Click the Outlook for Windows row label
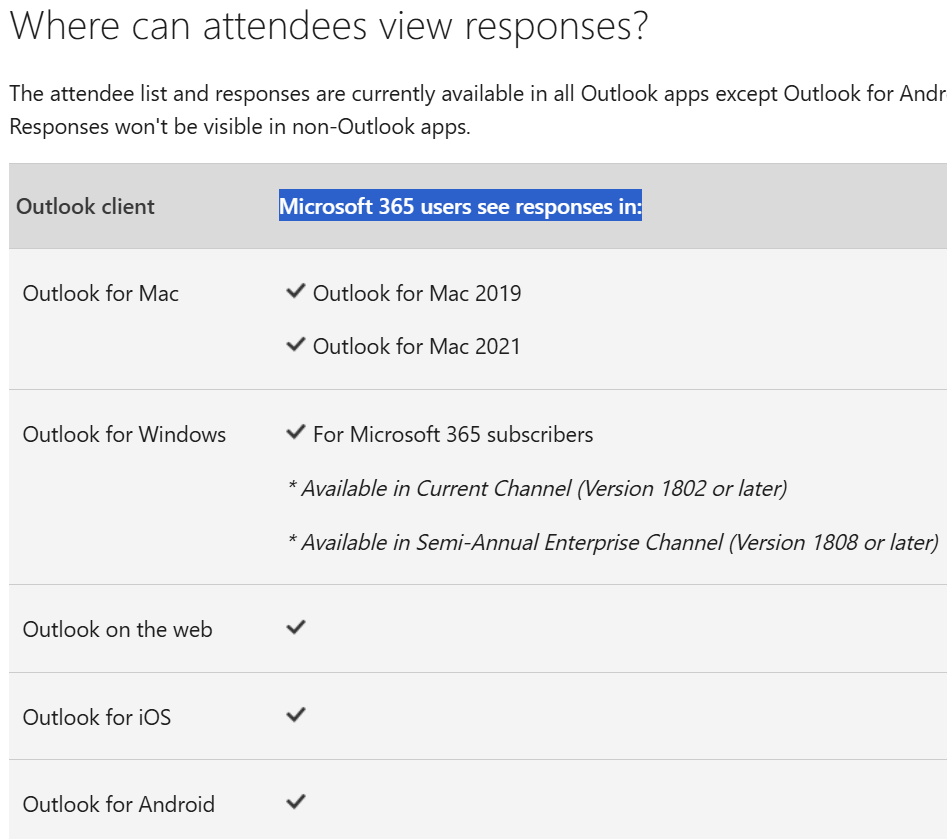This screenshot has height=839, width=947. [x=124, y=434]
